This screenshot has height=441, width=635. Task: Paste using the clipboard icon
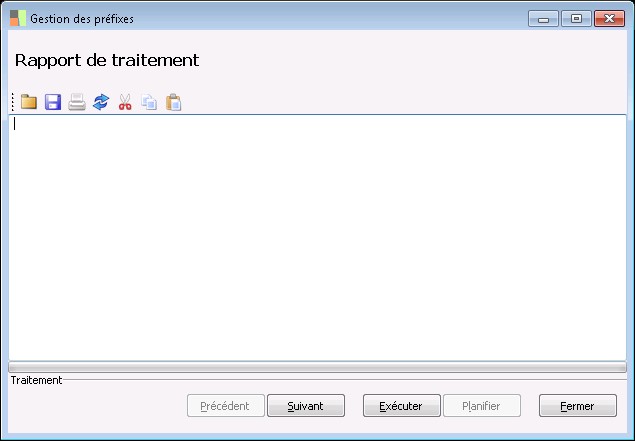click(x=173, y=102)
